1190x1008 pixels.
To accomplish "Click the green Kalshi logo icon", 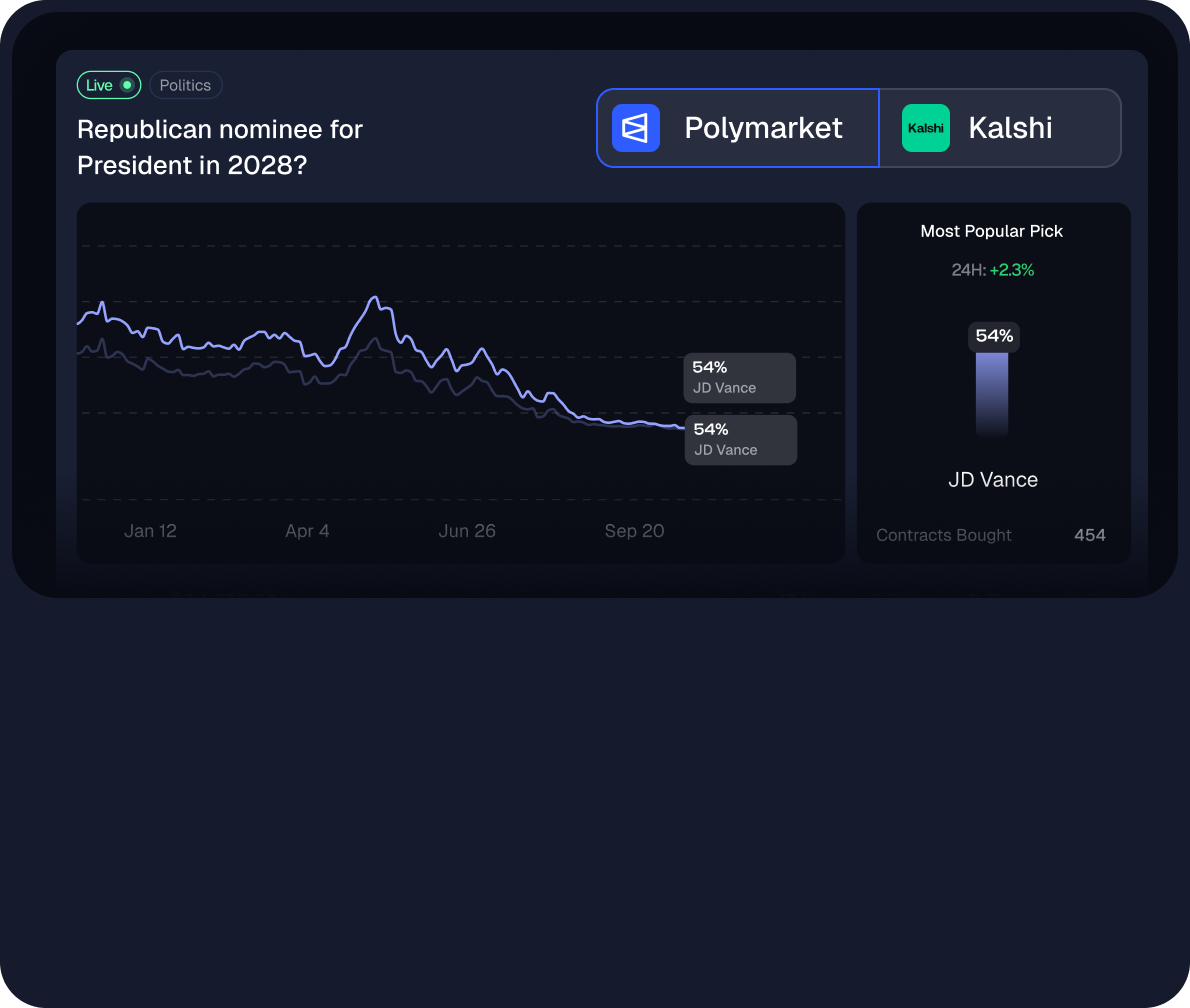I will tap(925, 128).
